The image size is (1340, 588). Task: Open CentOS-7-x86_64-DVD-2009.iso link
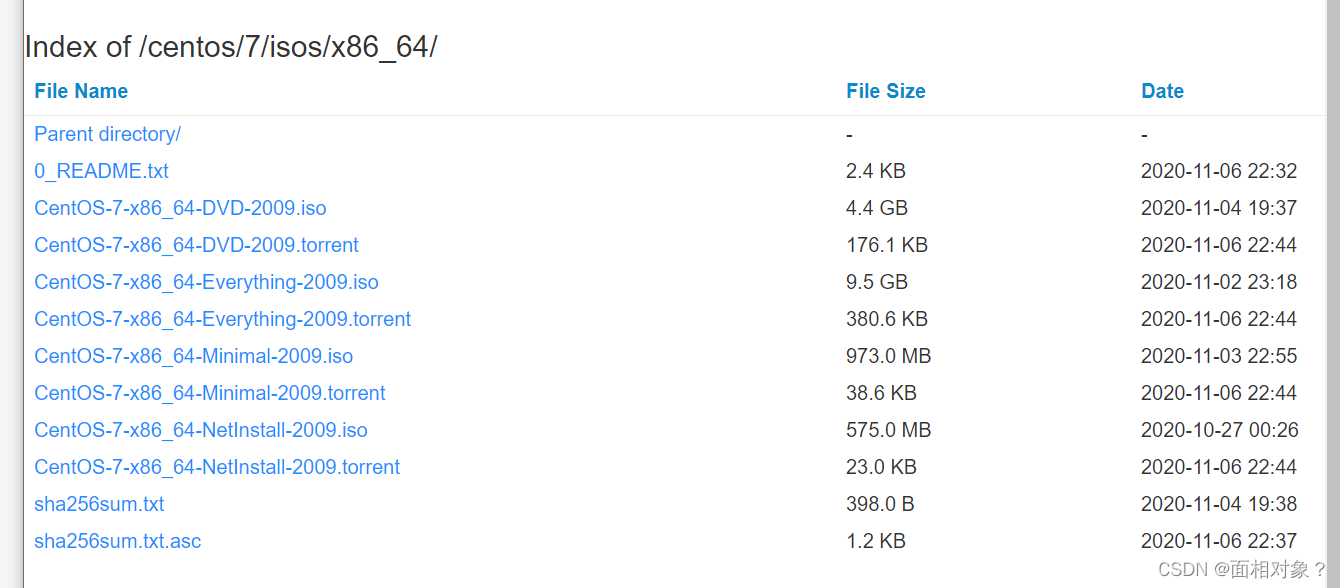pyautogui.click(x=180, y=208)
